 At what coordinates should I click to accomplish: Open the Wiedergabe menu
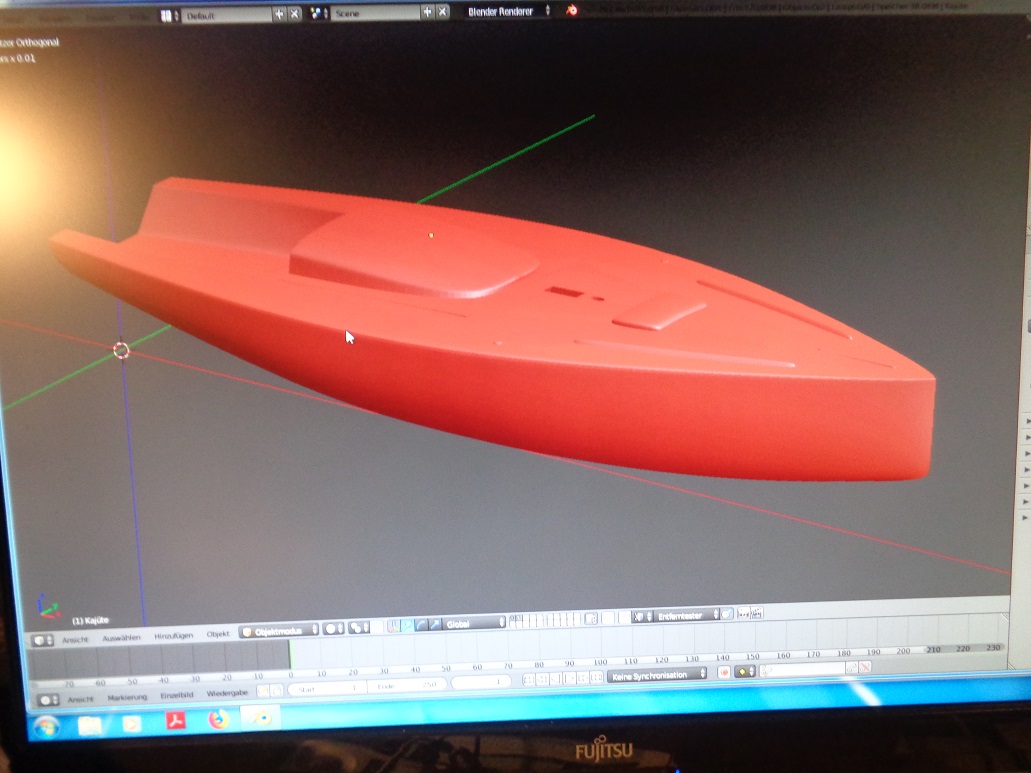click(x=227, y=693)
